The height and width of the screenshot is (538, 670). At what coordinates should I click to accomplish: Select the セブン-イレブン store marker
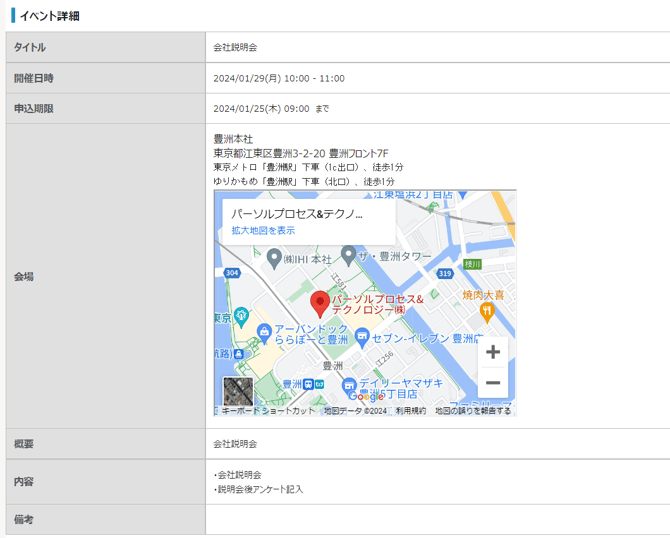pyautogui.click(x=362, y=340)
